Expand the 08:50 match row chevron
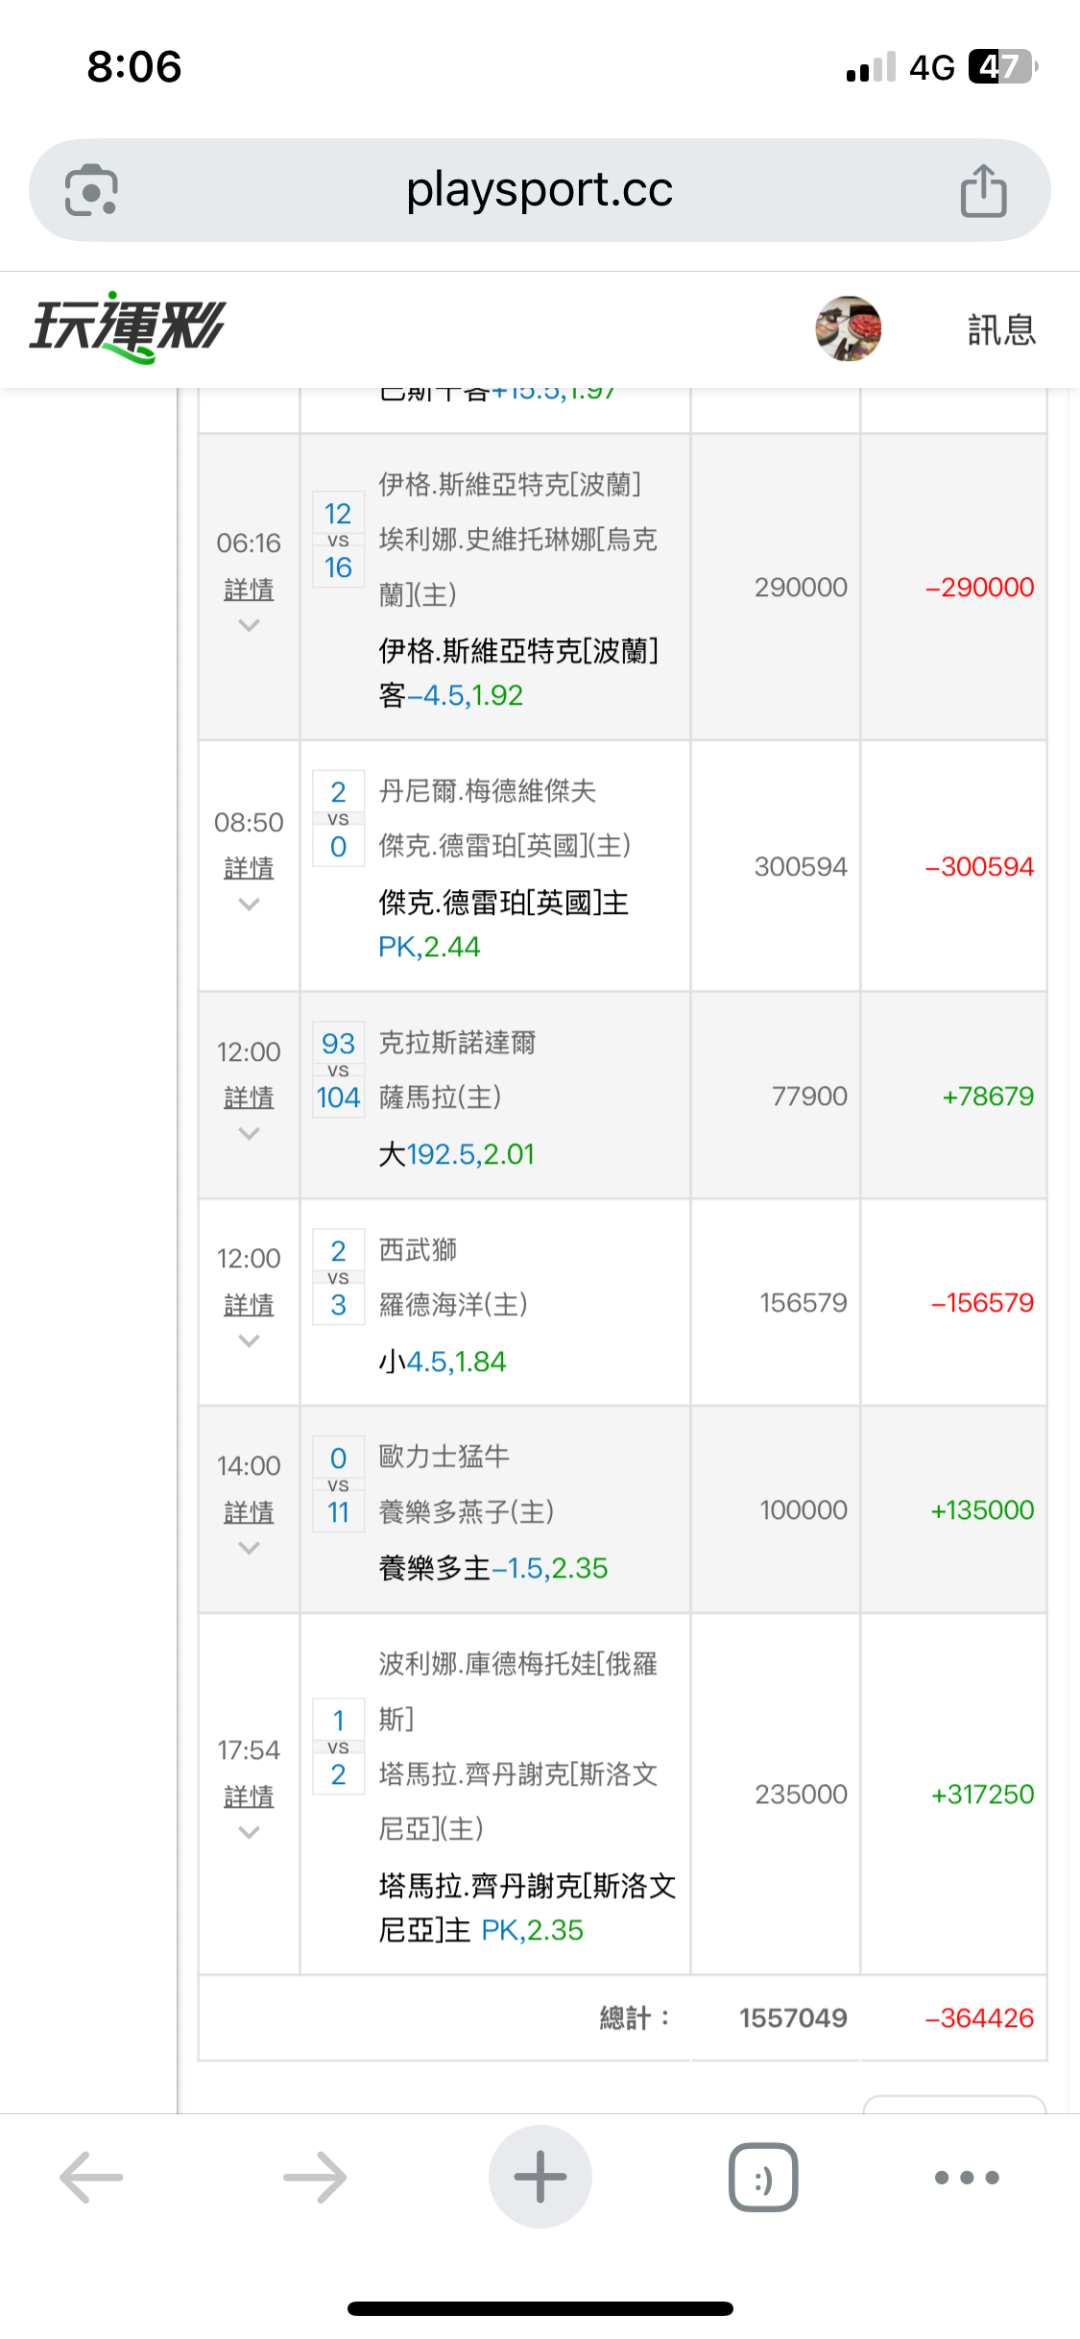The height and width of the screenshot is (2339, 1080). [249, 905]
